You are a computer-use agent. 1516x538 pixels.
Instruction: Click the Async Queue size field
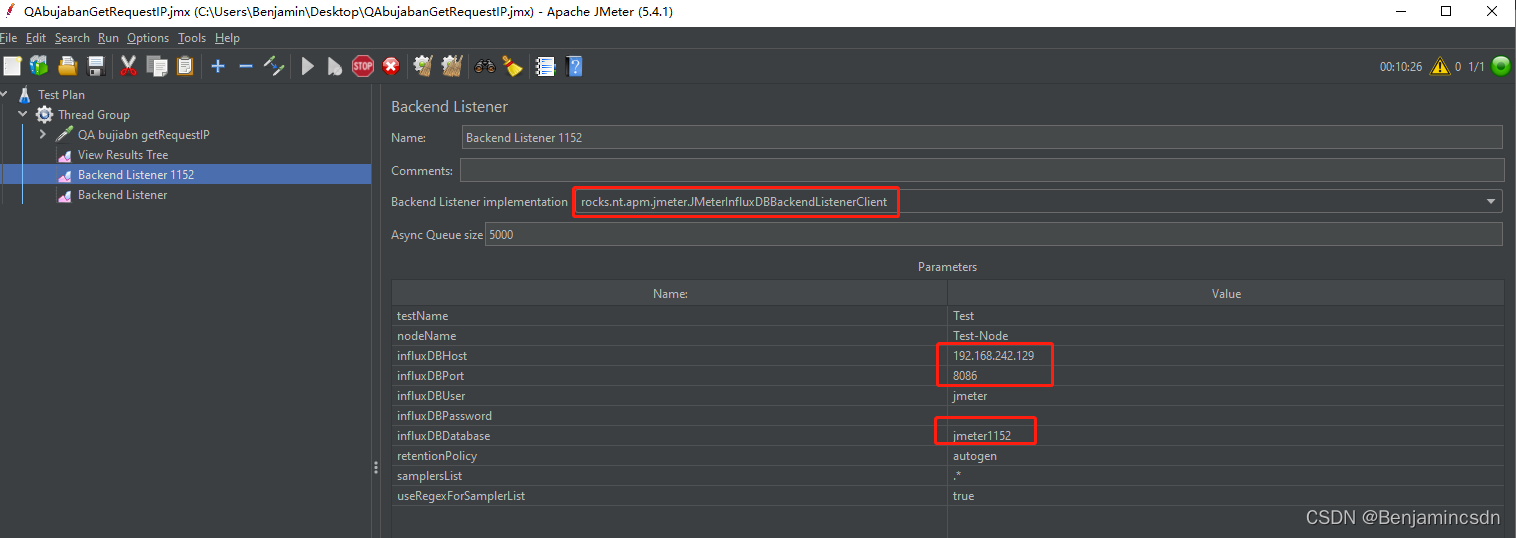[x=993, y=233]
